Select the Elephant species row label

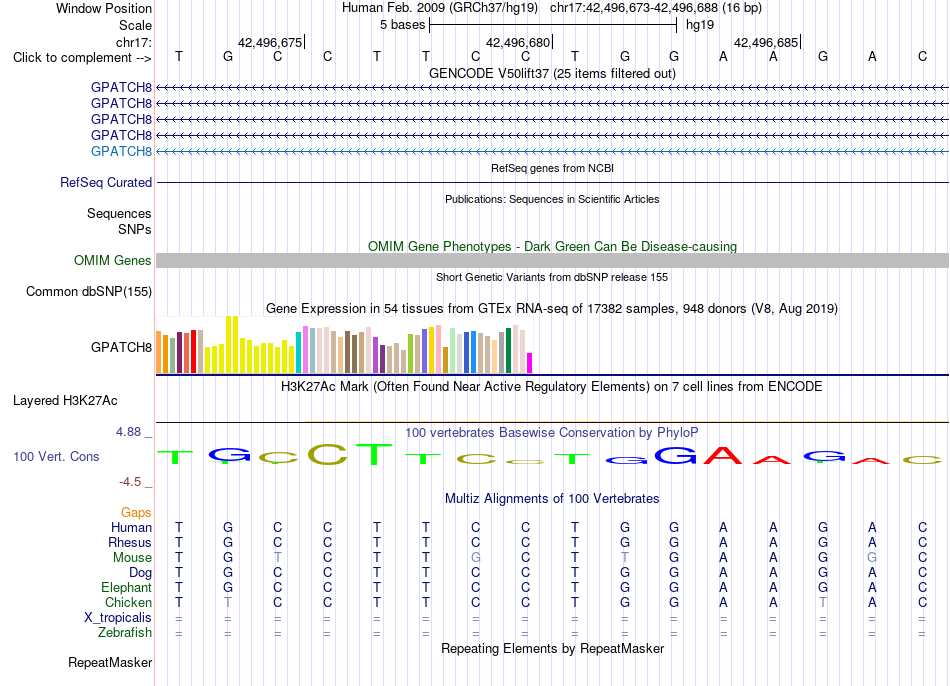[x=126, y=587]
